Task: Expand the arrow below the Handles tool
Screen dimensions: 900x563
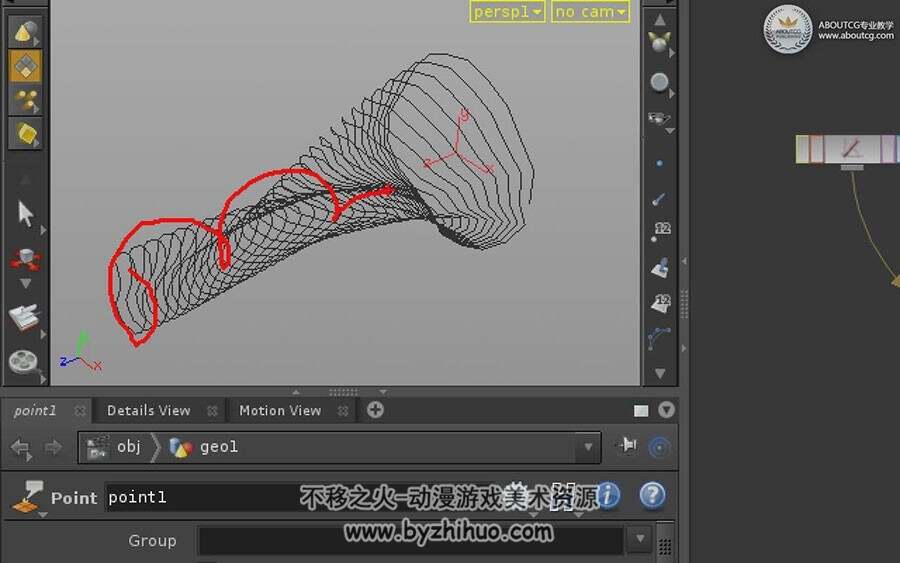Action: pyautogui.click(x=25, y=284)
